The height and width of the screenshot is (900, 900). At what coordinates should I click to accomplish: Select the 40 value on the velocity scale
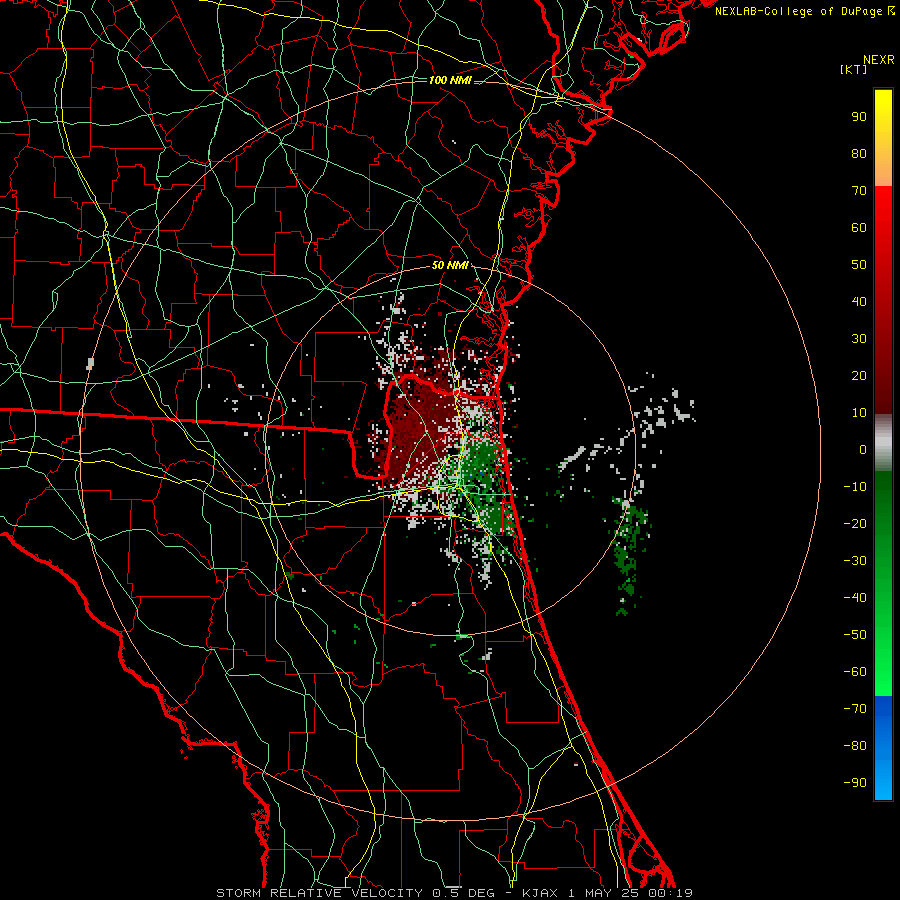click(x=859, y=301)
